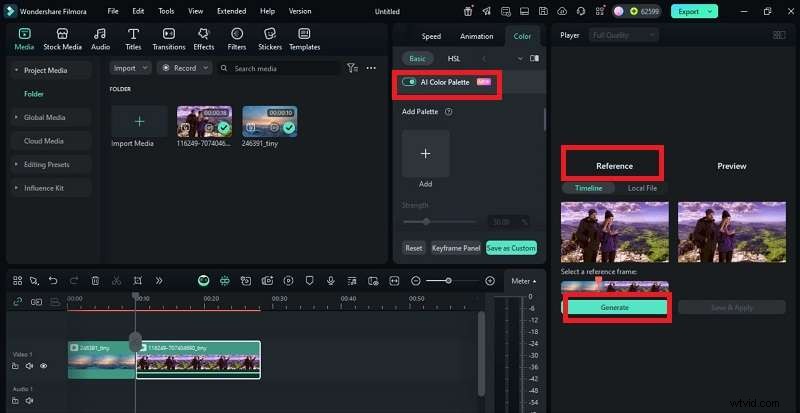800x413 pixels.
Task: Open the Stock Media tab
Action: click(62, 39)
